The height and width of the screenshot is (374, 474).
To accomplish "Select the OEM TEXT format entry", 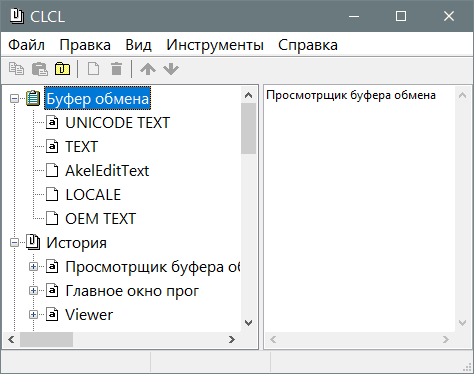I will [x=101, y=219].
